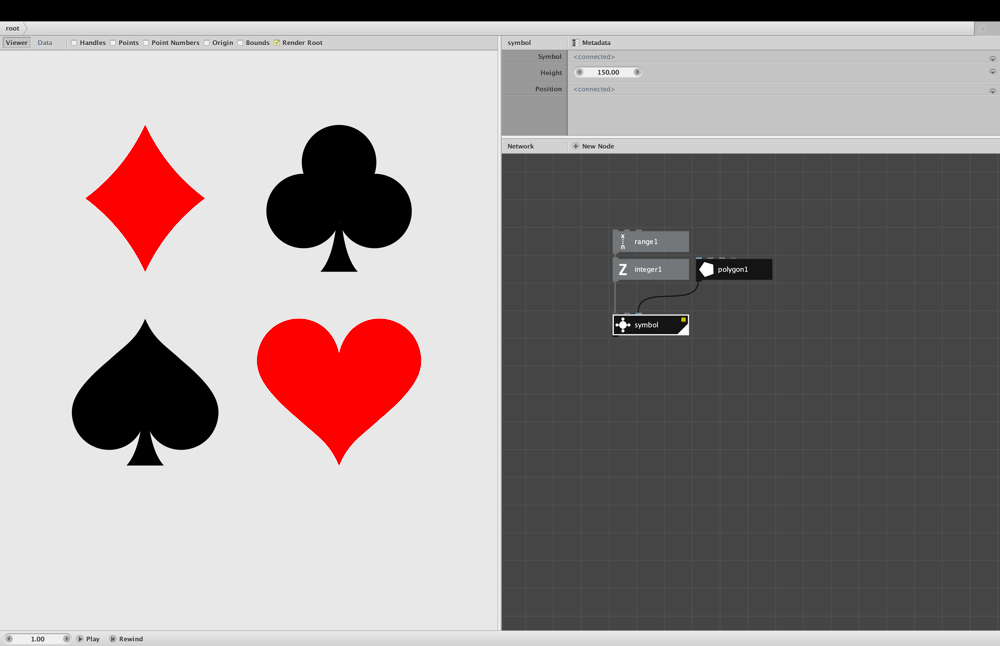This screenshot has width=1000, height=646.
Task: Switch to the Viewer tab
Action: [x=17, y=43]
